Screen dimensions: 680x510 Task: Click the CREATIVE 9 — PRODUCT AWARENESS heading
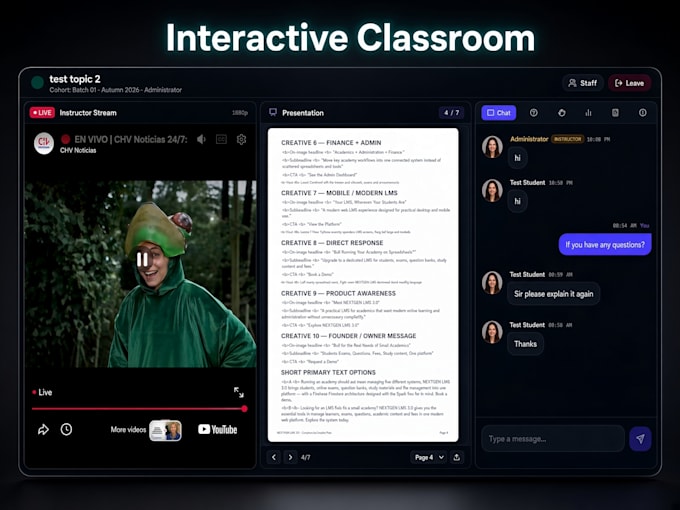coord(338,293)
